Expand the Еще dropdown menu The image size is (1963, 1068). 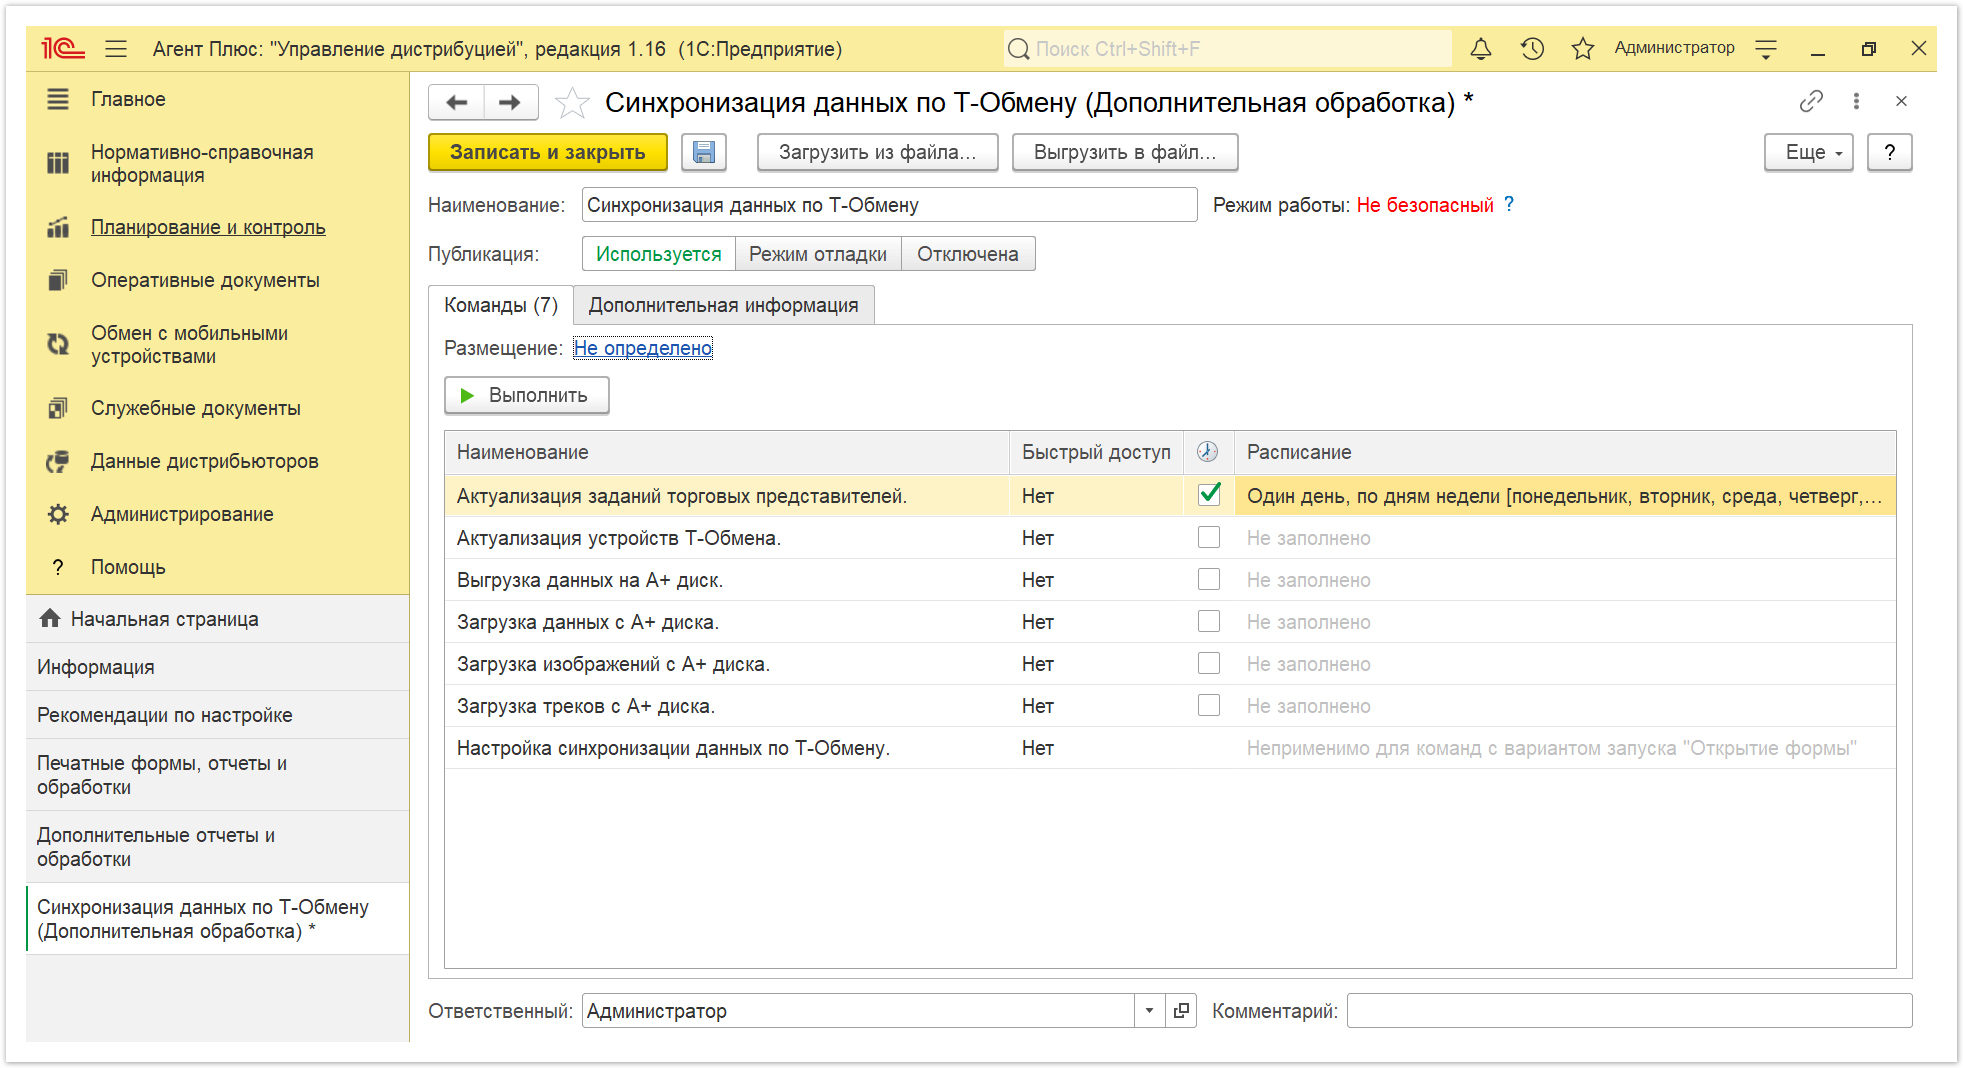1808,152
